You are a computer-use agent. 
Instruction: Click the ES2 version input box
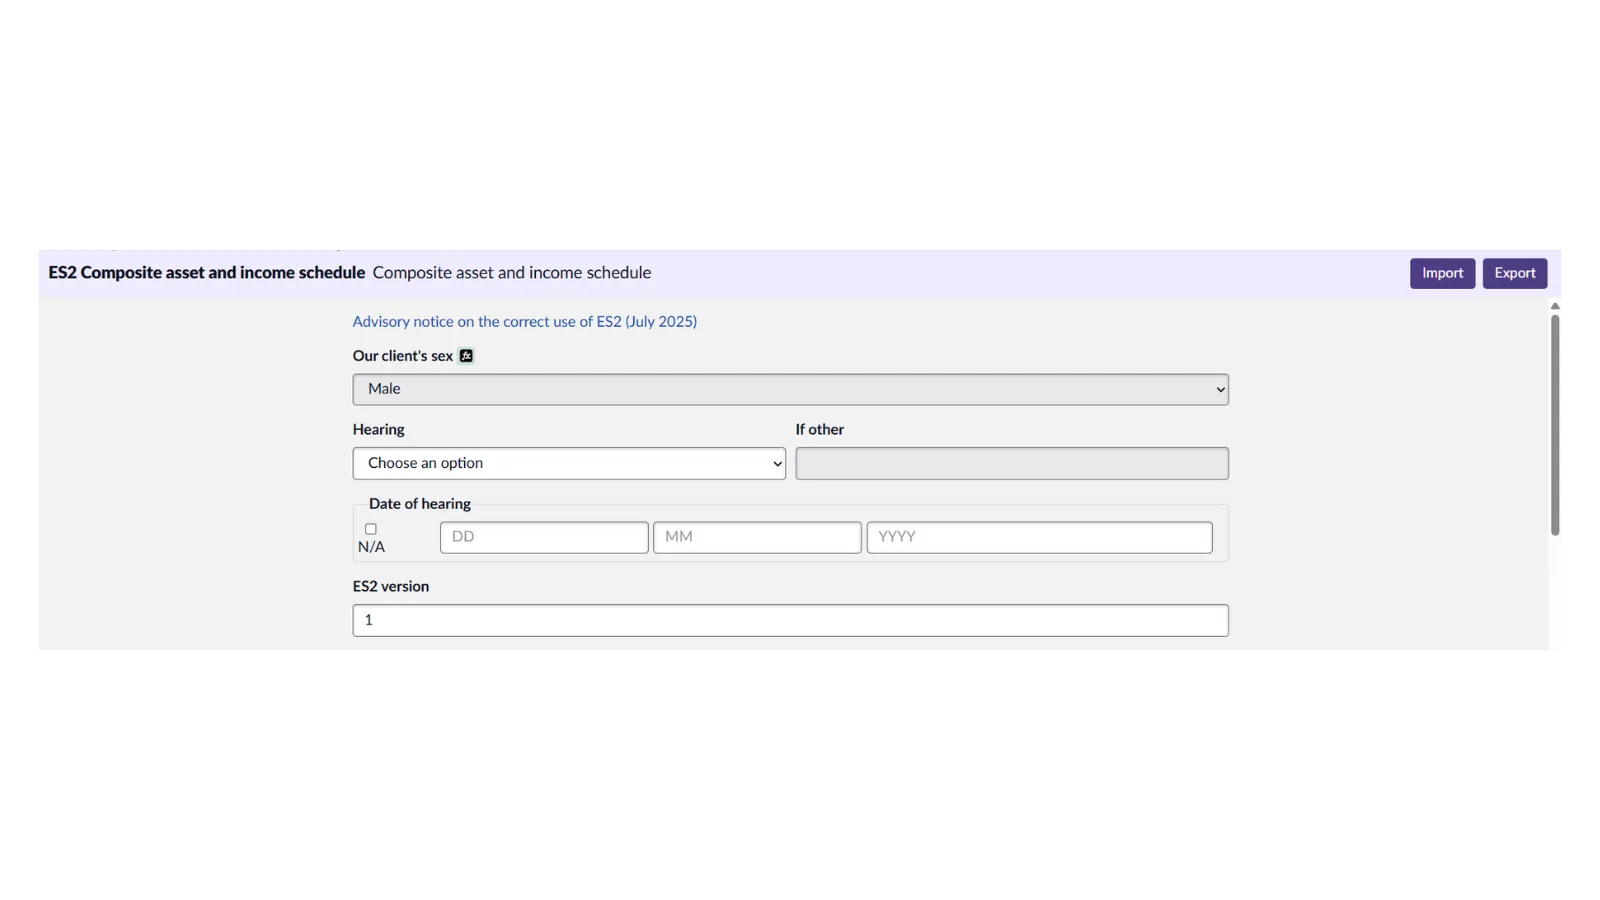tap(790, 620)
